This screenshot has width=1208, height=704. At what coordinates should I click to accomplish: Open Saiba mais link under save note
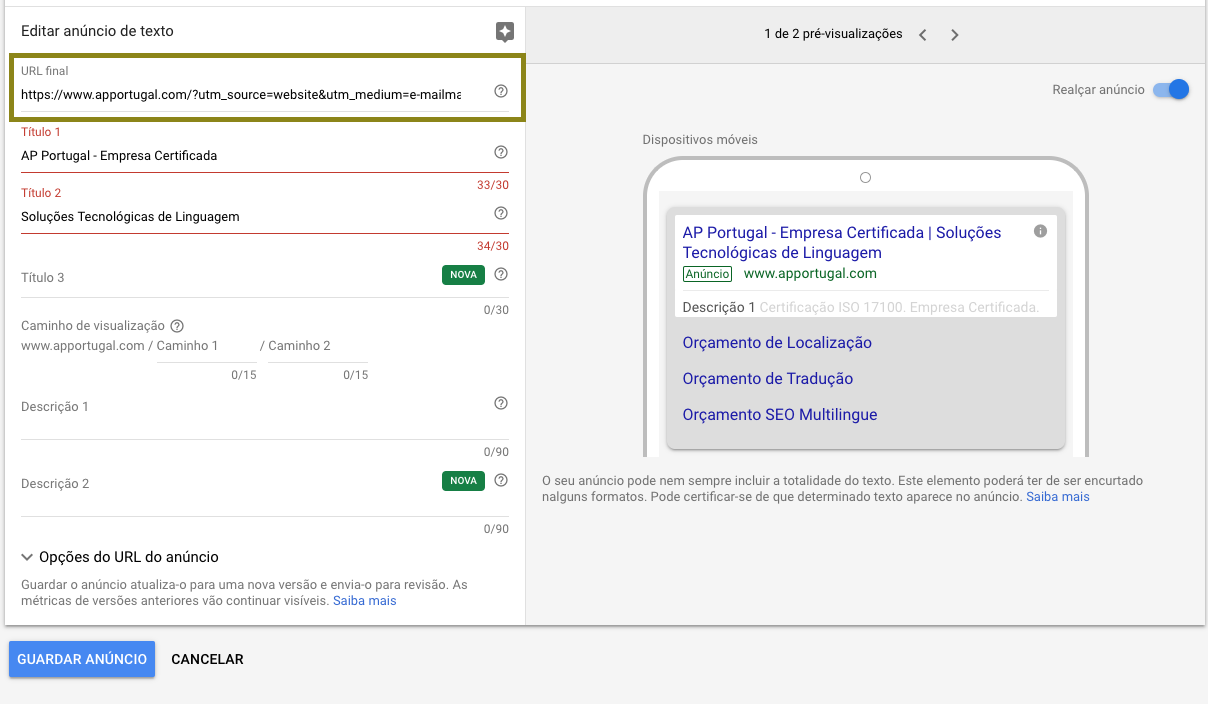pyautogui.click(x=364, y=601)
